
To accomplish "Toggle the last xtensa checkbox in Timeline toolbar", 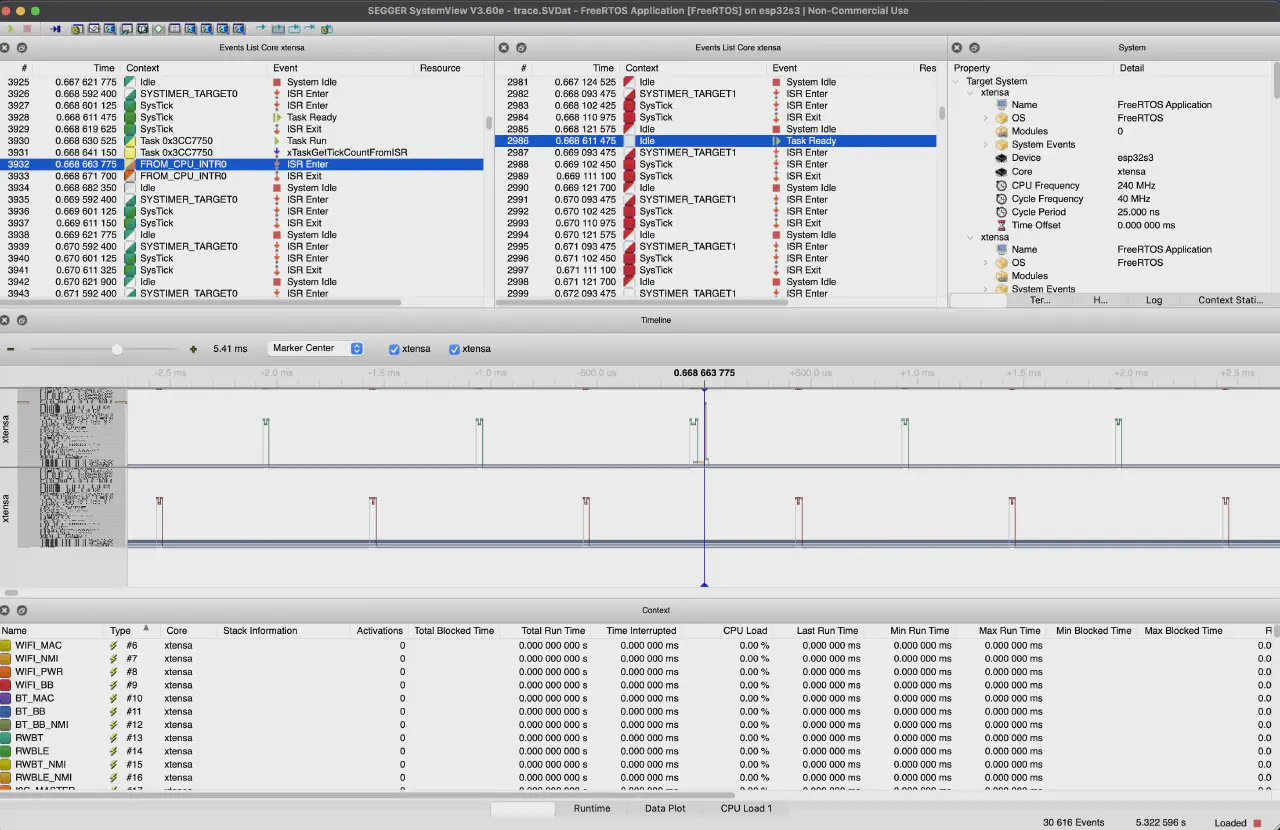I will coord(454,349).
